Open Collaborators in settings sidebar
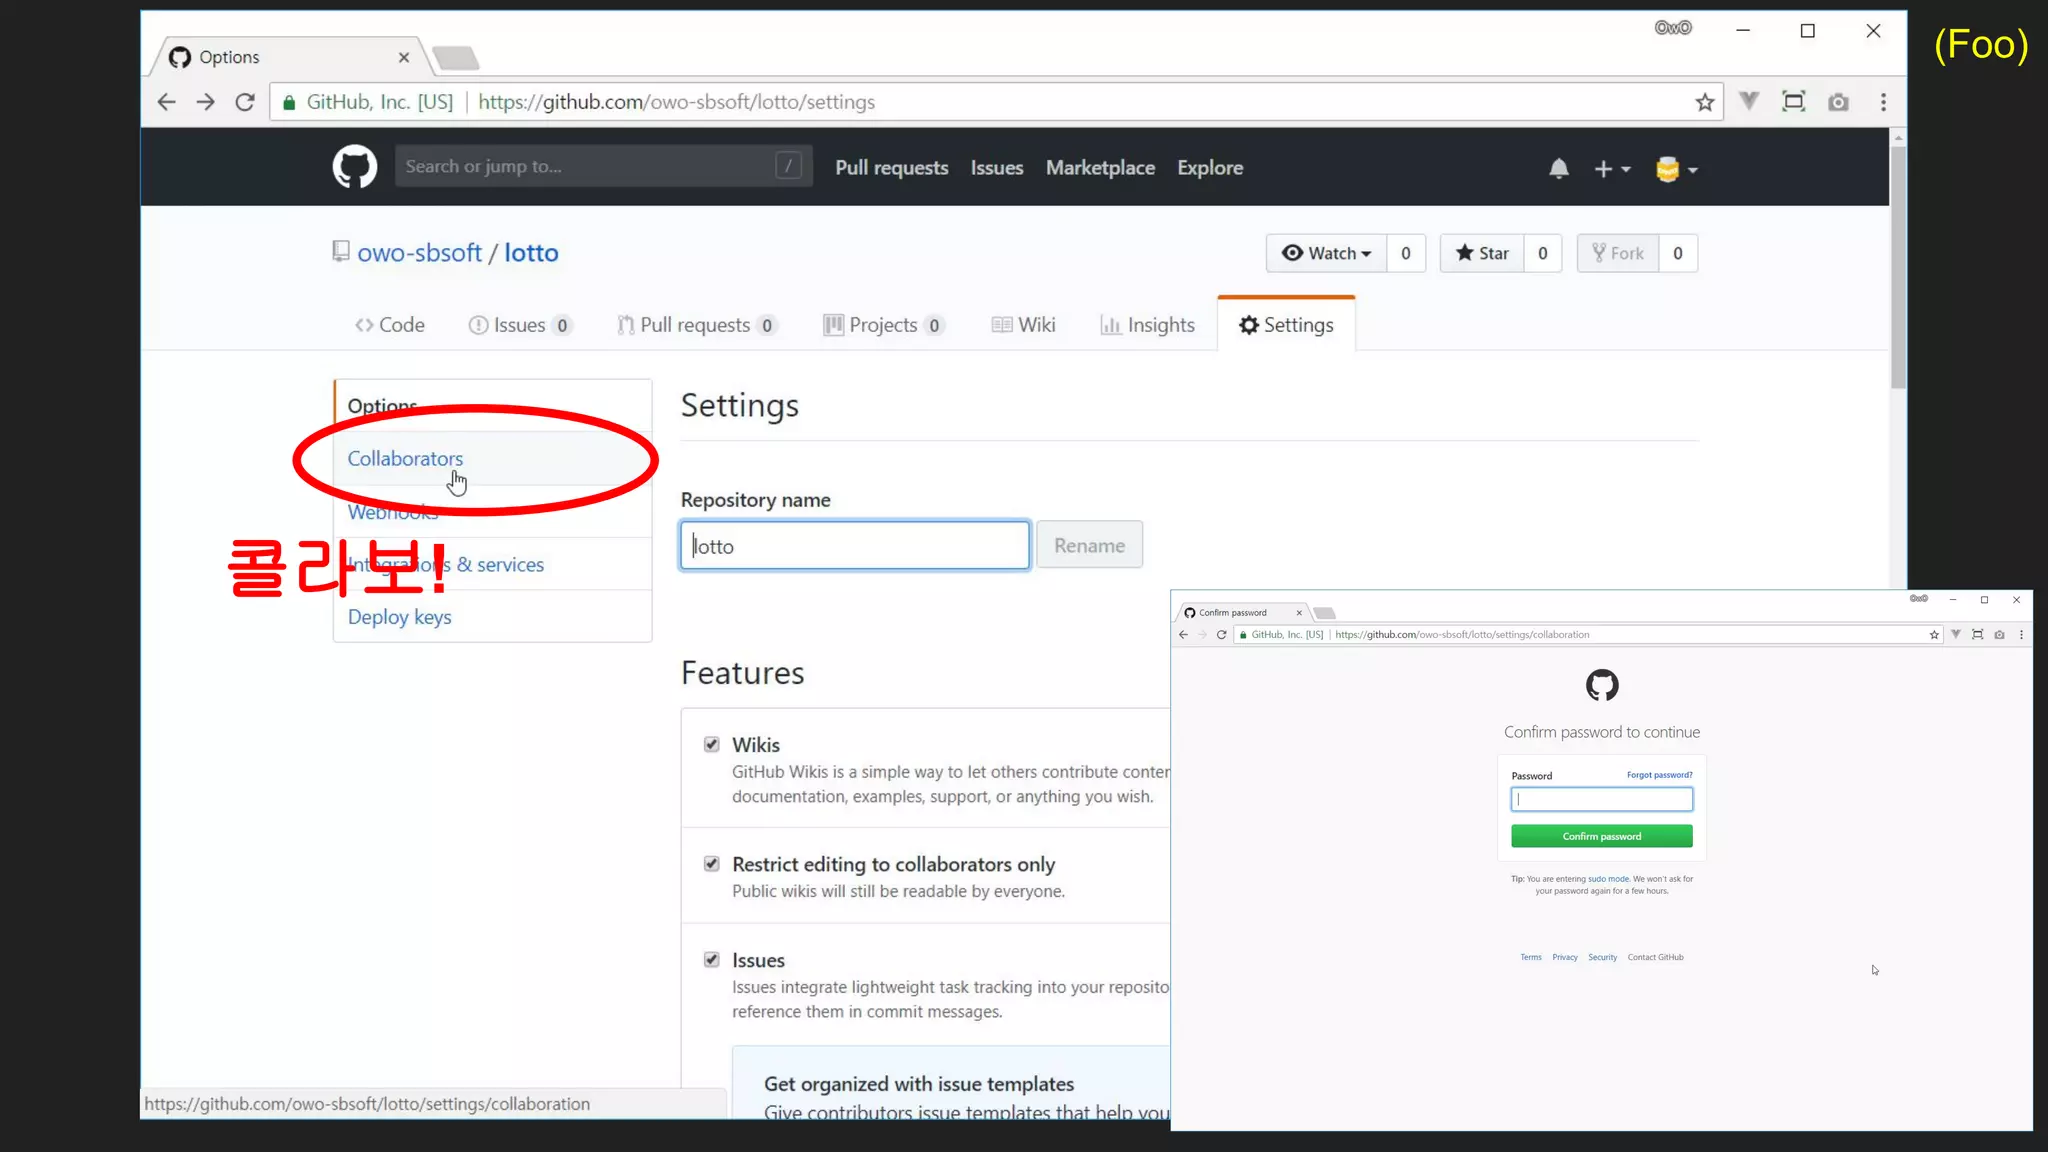This screenshot has width=2048, height=1152. 405,459
